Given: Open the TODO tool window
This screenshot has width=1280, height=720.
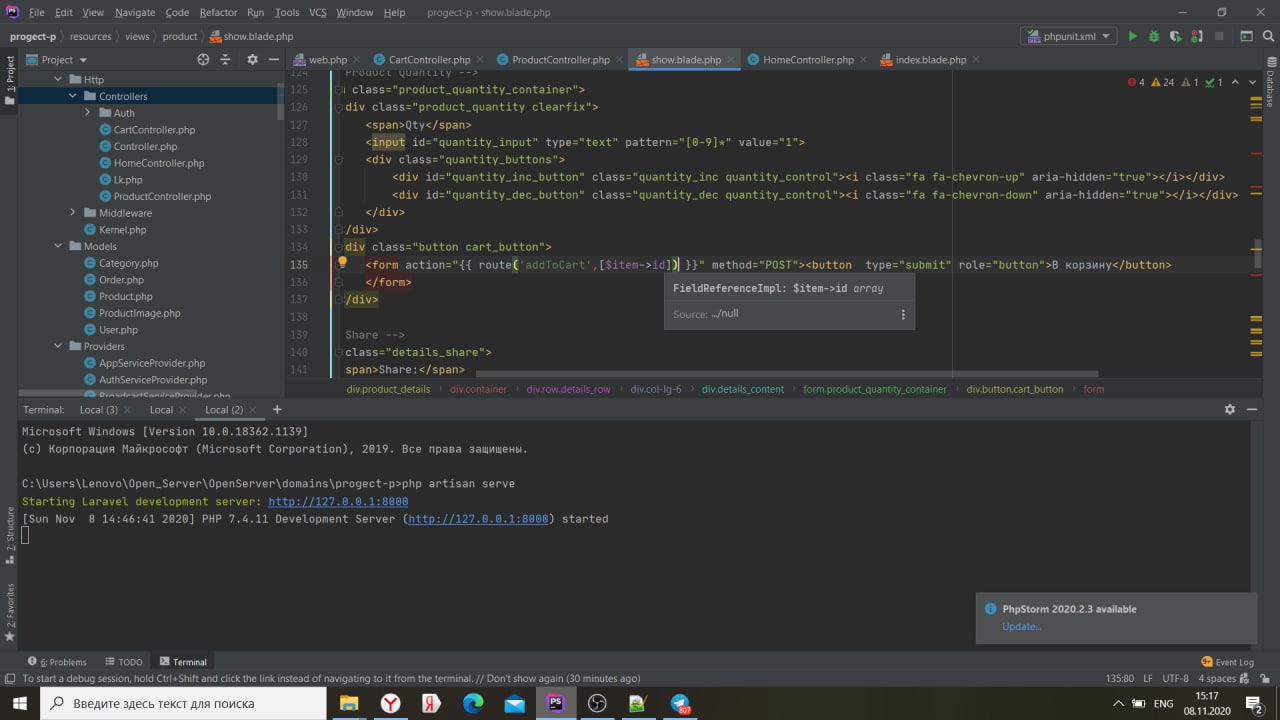Looking at the screenshot, I should 124,662.
